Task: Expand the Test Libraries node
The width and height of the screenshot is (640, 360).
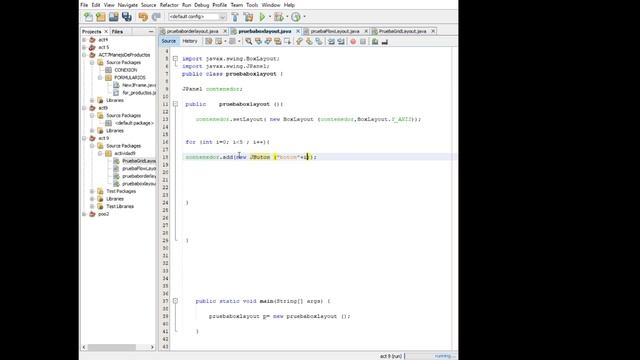Action: (92, 207)
